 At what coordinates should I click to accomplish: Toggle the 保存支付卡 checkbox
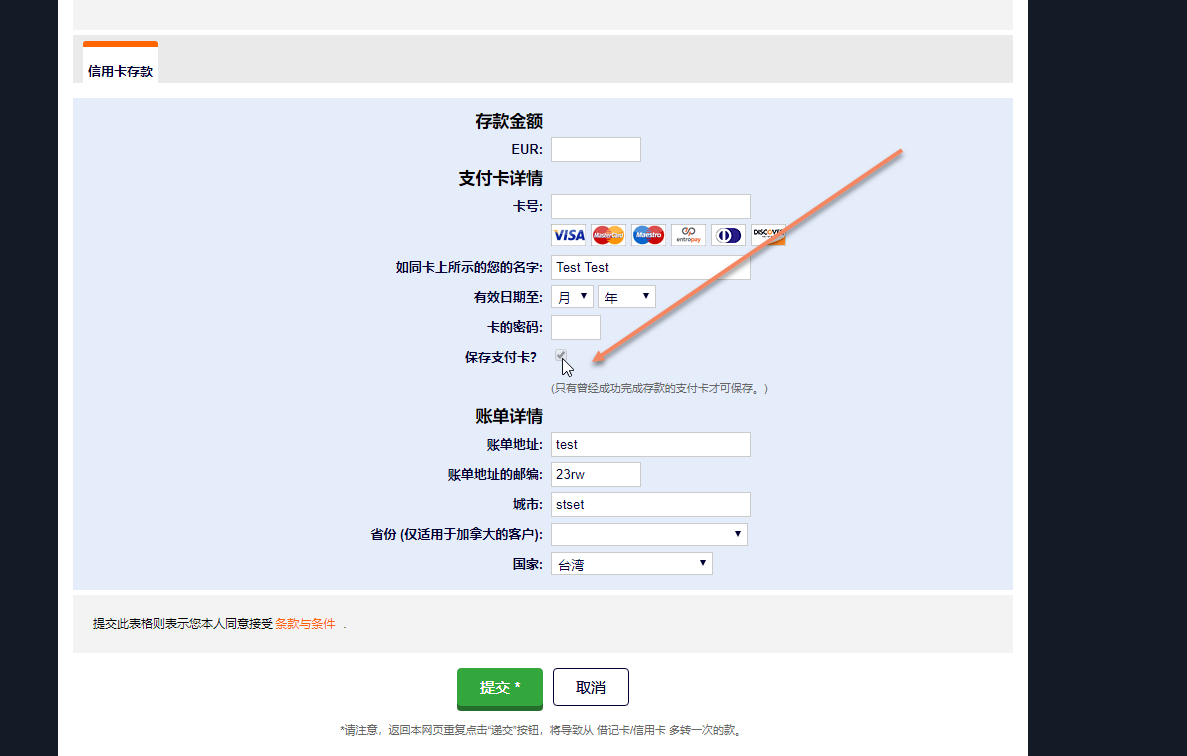(x=561, y=356)
